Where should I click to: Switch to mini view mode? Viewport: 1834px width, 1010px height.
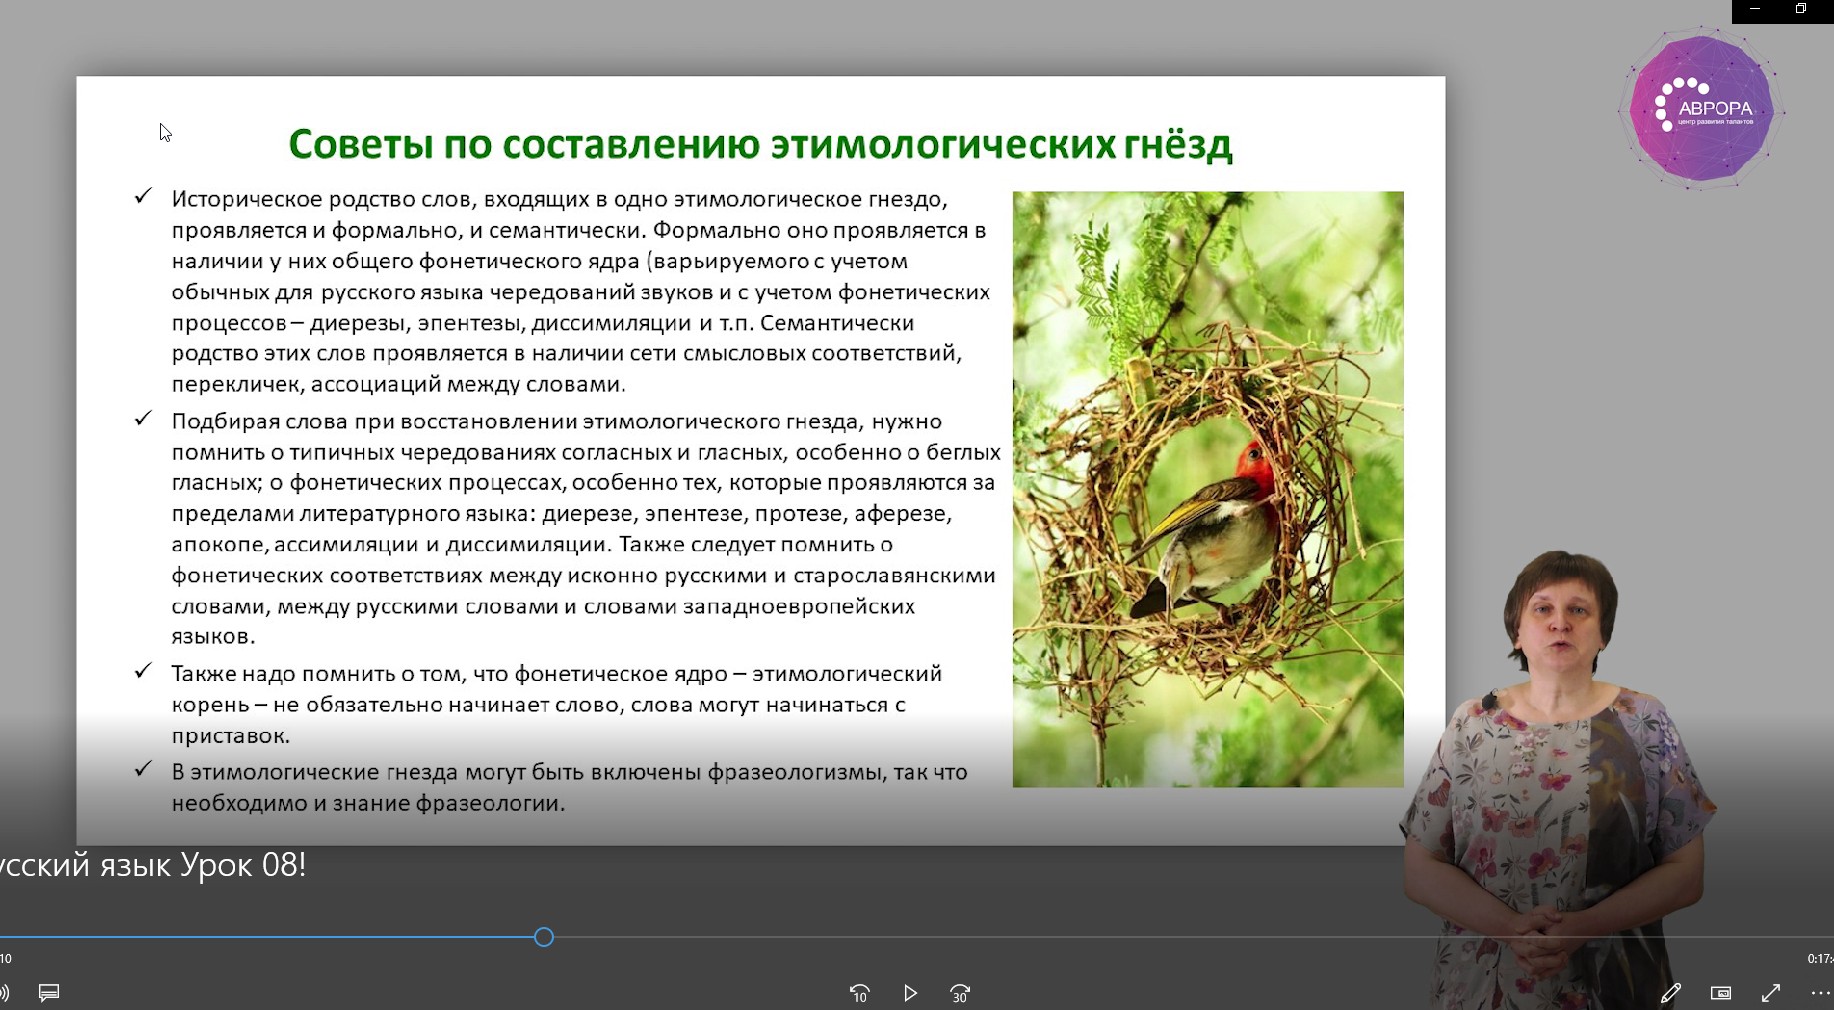coord(1721,993)
